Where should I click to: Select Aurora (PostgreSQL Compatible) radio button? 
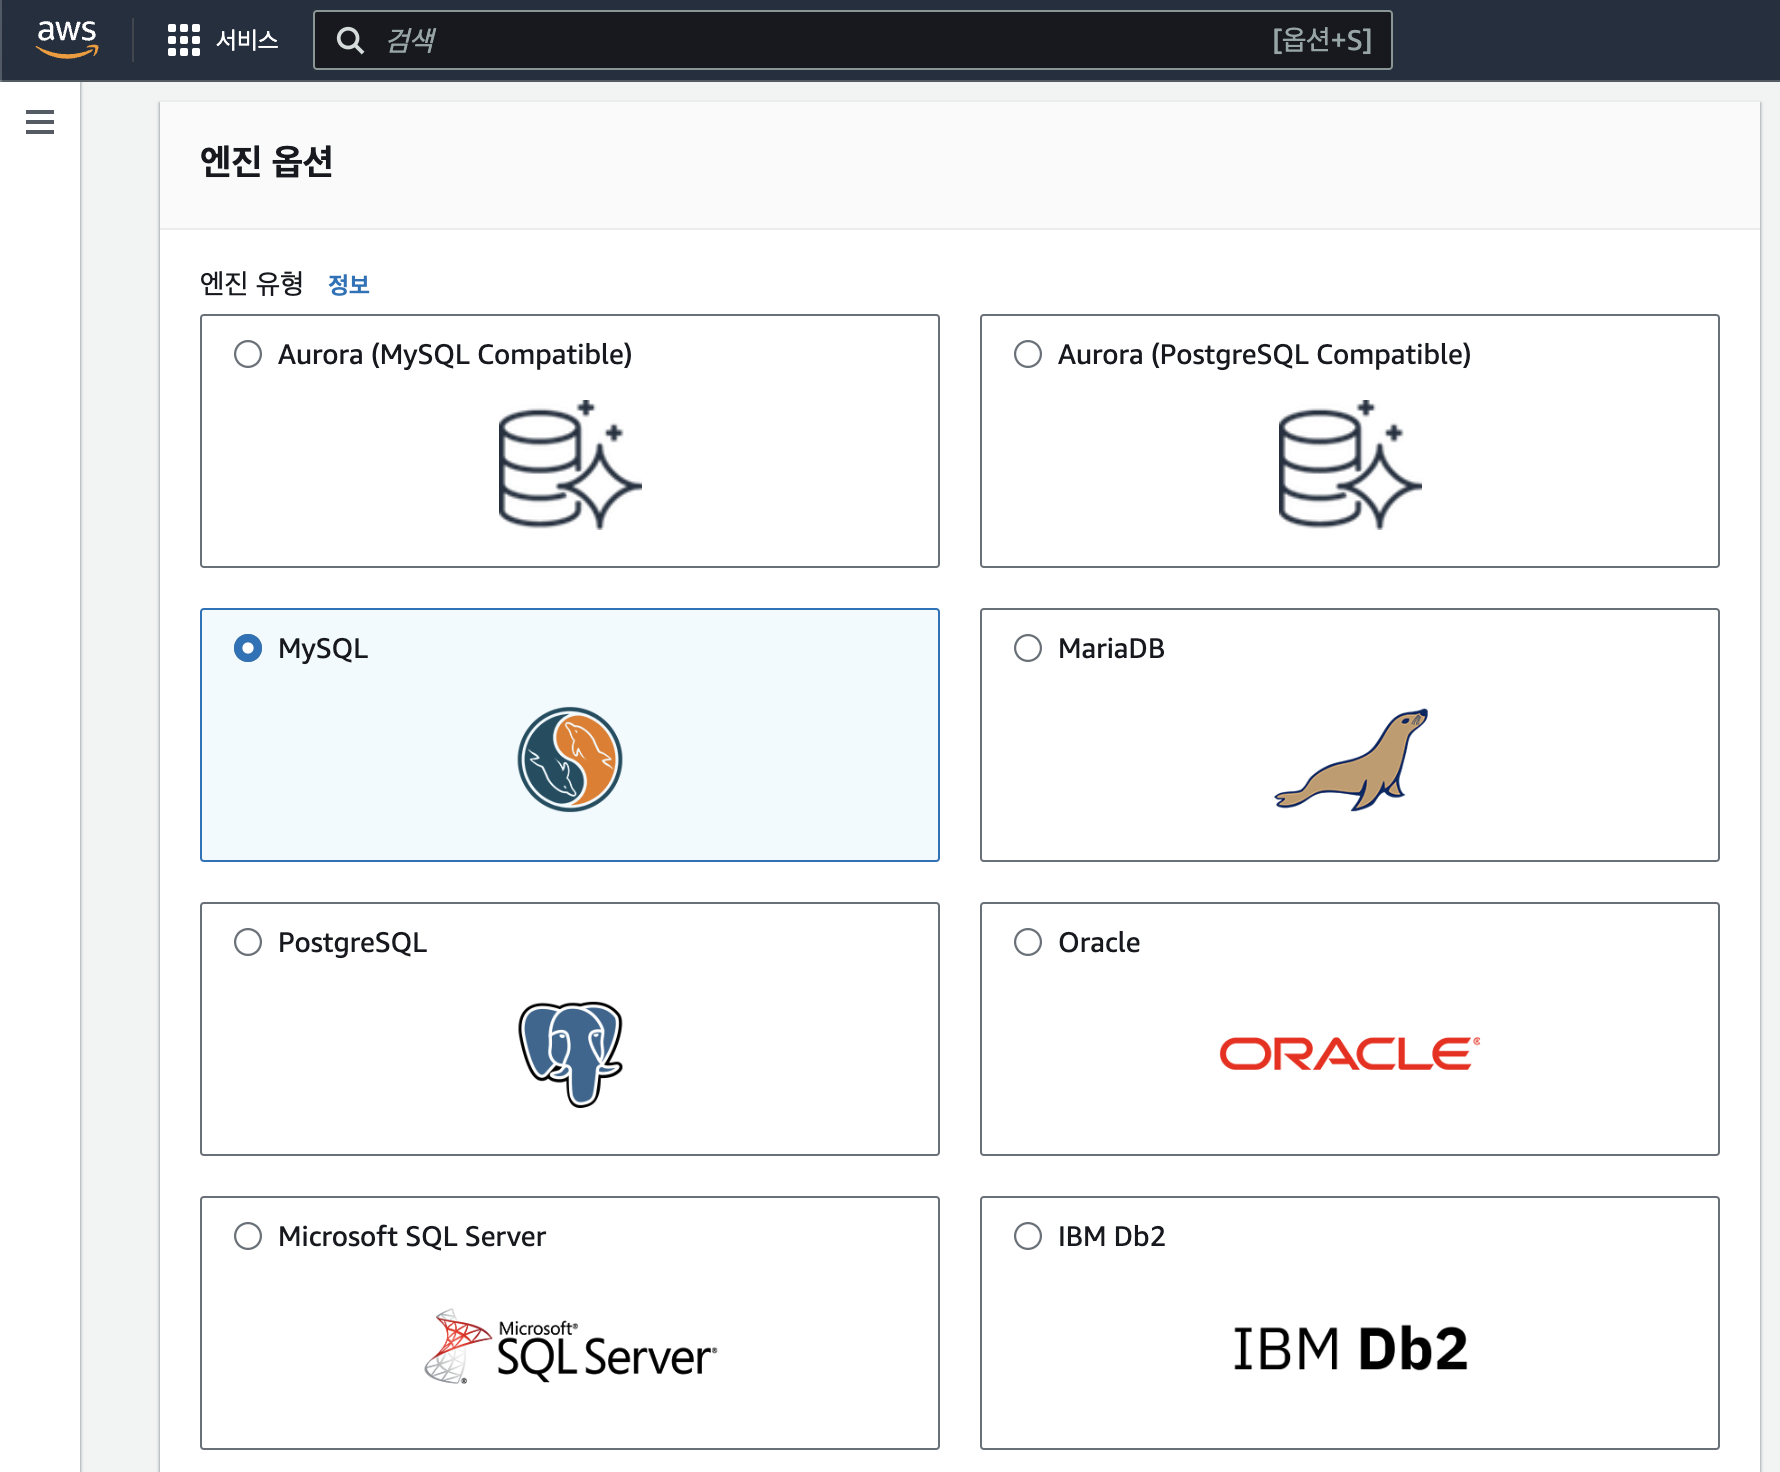click(x=1028, y=354)
